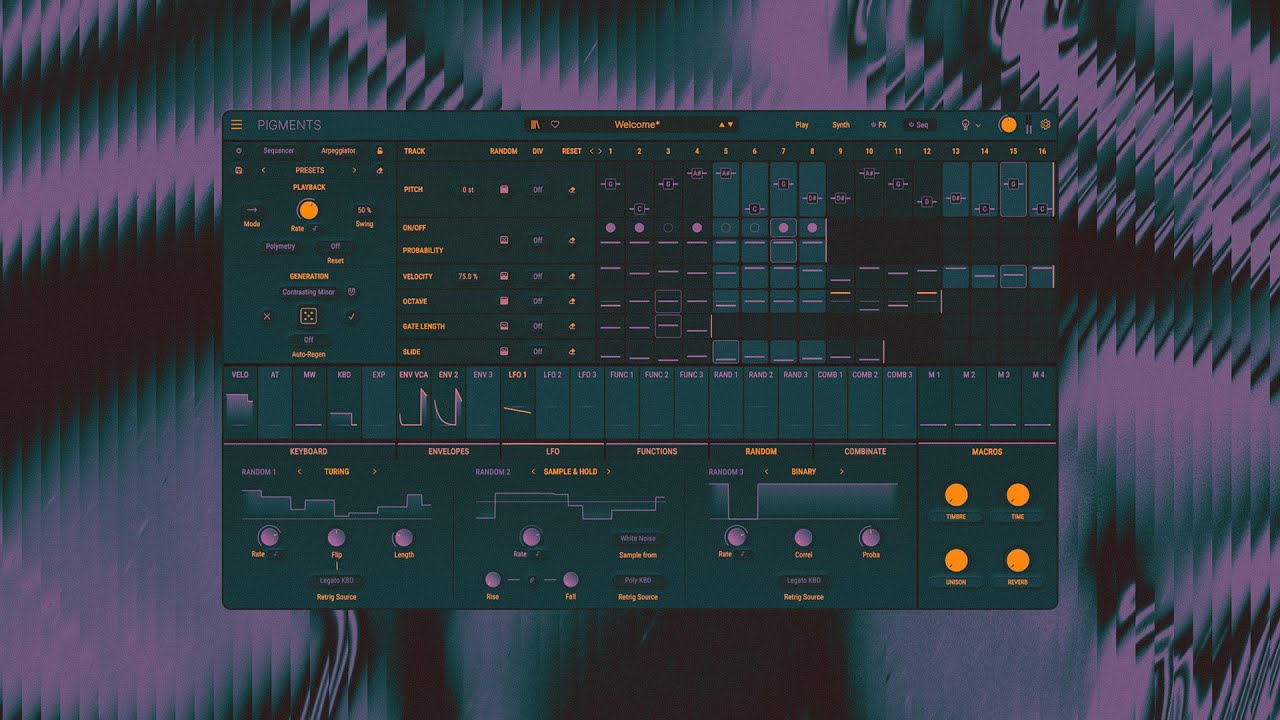Screen dimensions: 1280x720
Task: Toggle the sequencer power button
Action: pyautogui.click(x=239, y=151)
